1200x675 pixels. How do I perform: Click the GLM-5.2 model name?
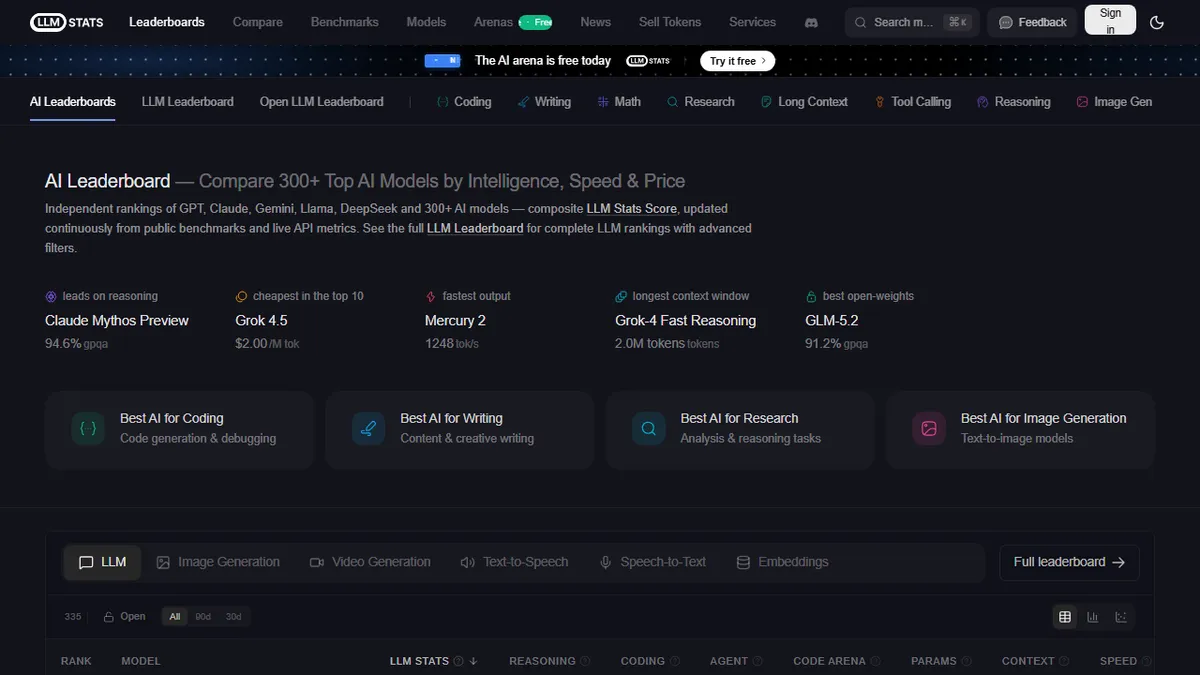(x=832, y=321)
